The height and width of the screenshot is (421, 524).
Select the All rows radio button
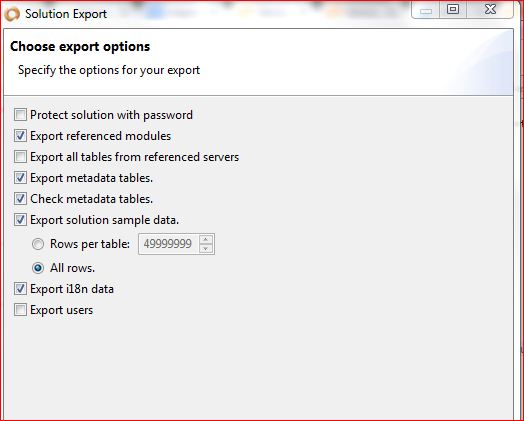pyautogui.click(x=38, y=268)
